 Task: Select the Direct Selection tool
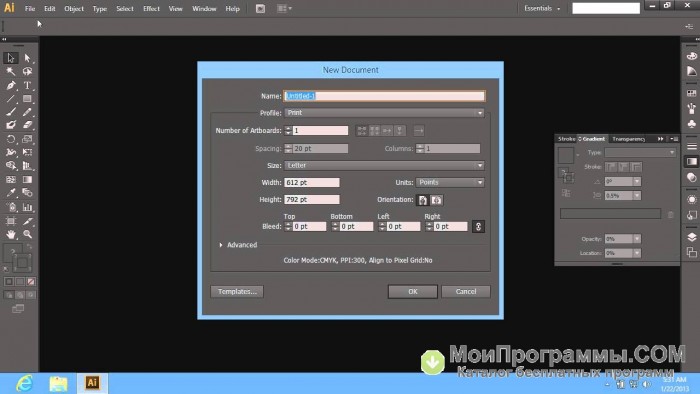(x=27, y=58)
